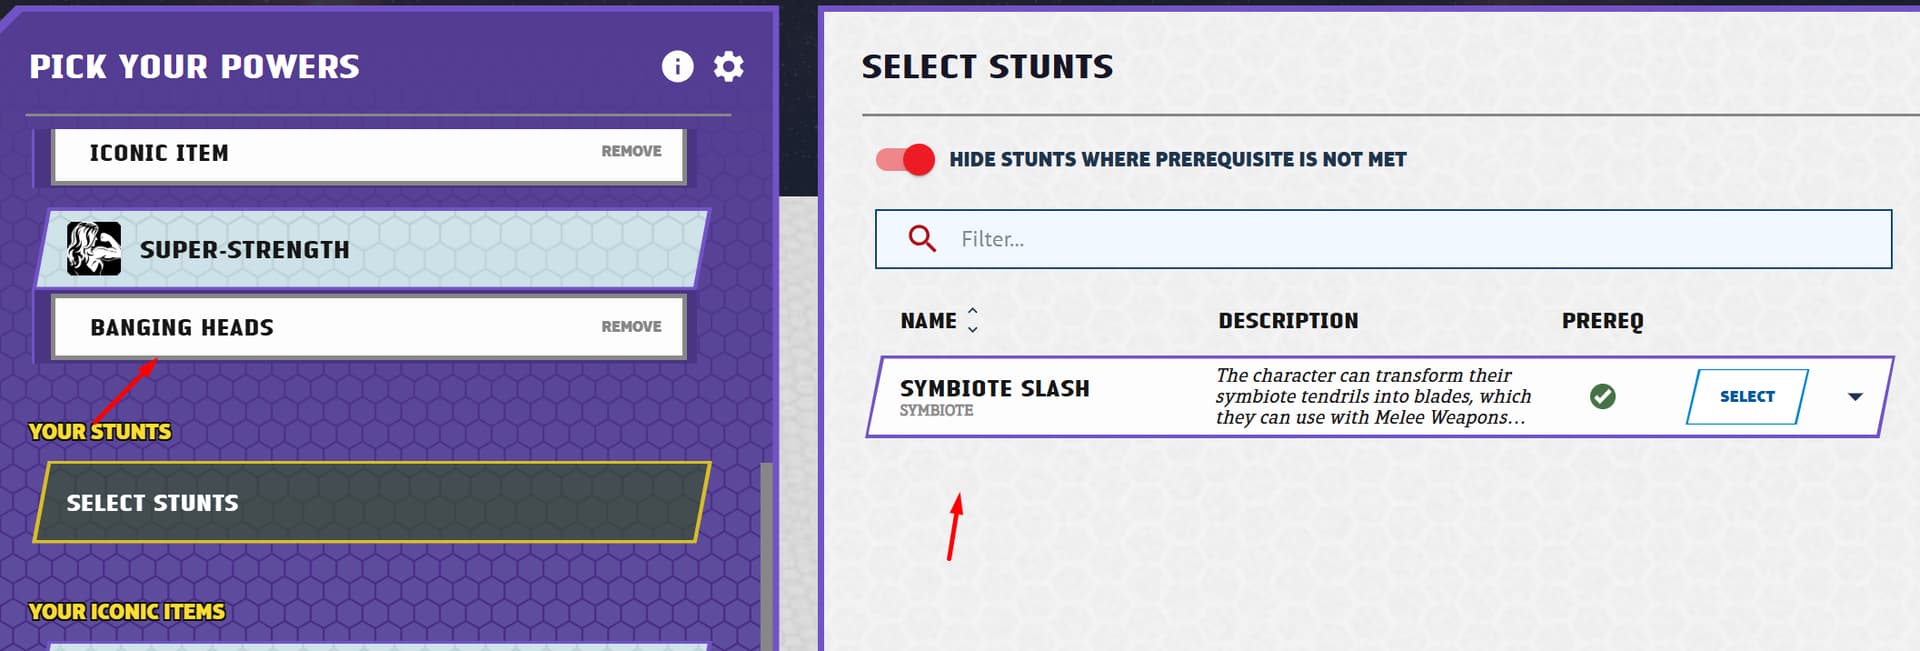Click the Symbiote Slash stunt name
Image resolution: width=1920 pixels, height=651 pixels.
pyautogui.click(x=995, y=388)
